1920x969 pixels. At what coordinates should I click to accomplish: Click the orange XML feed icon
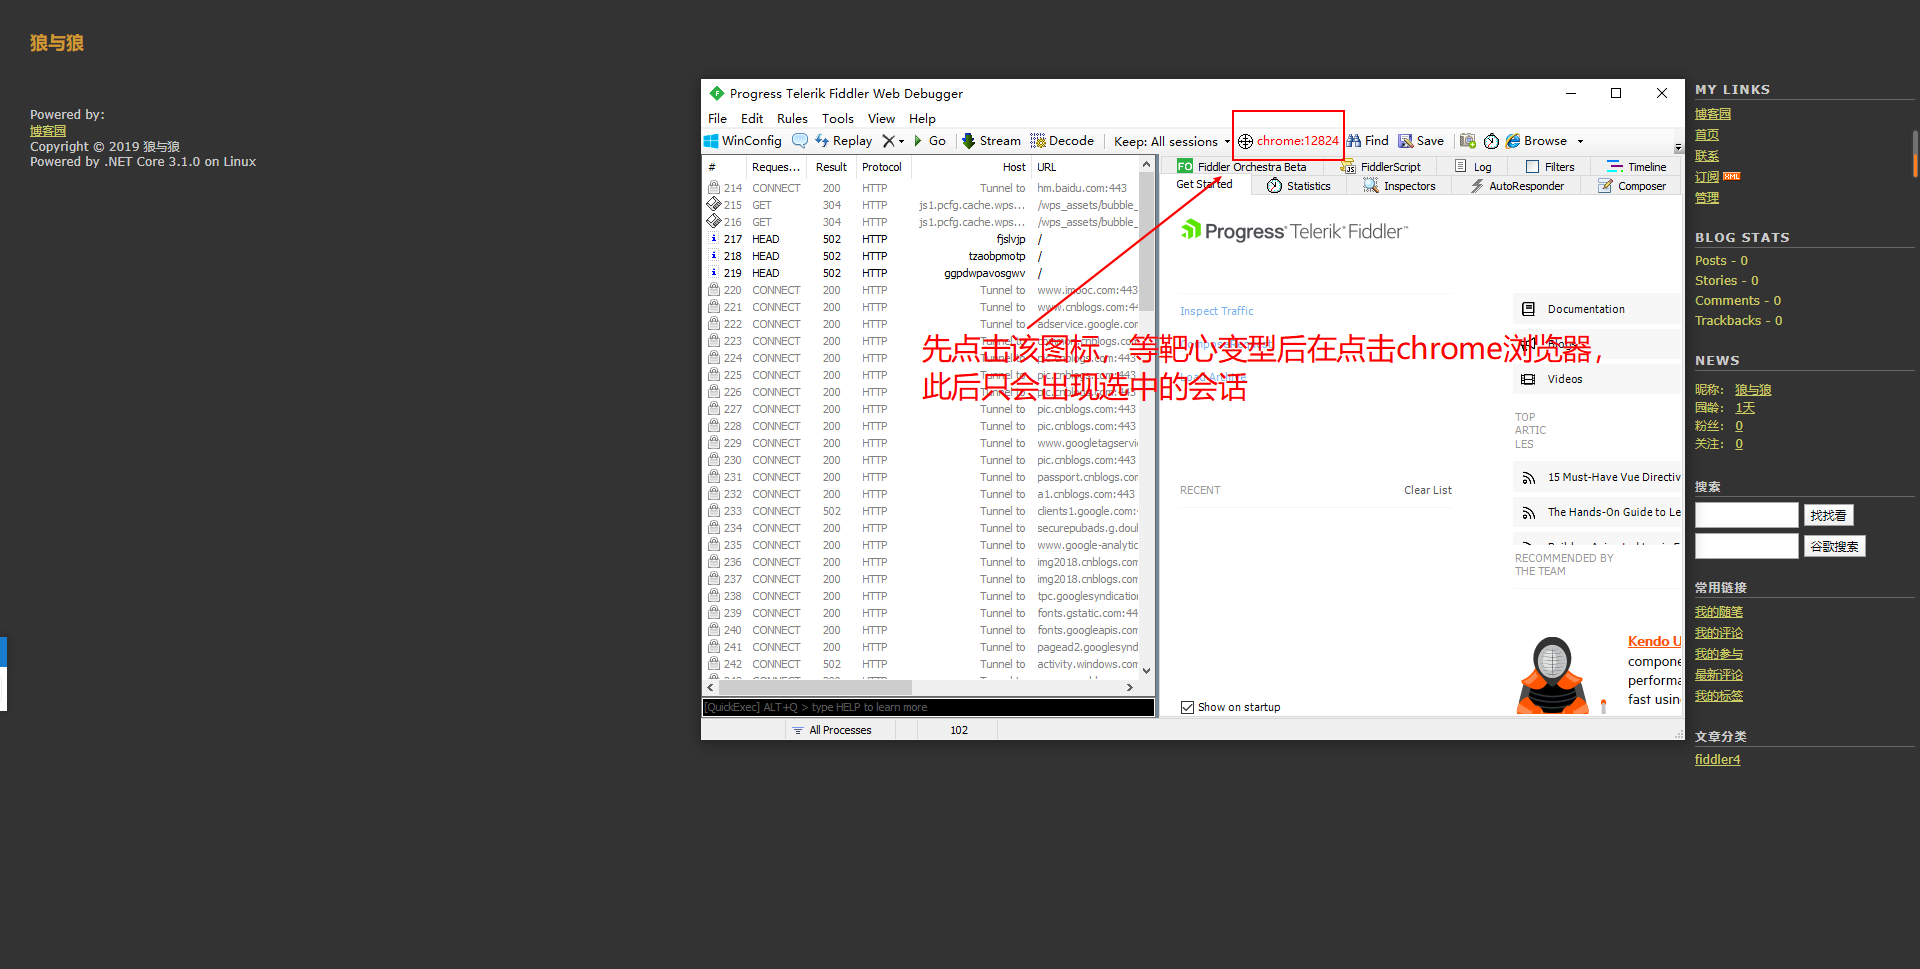coord(1732,176)
